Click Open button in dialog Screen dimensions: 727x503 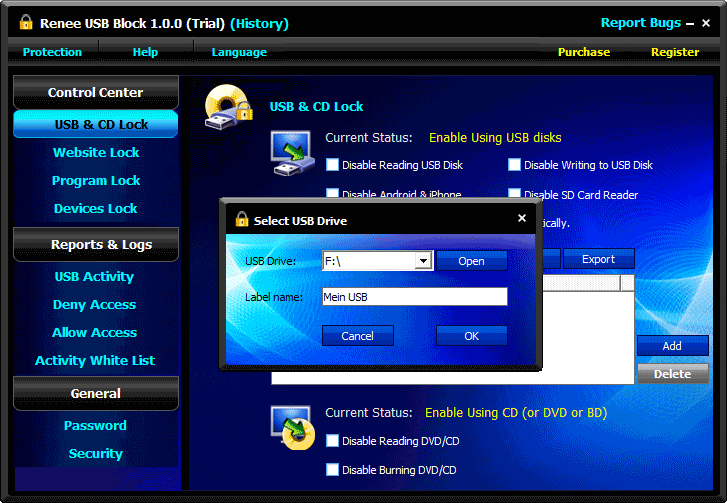tap(472, 261)
